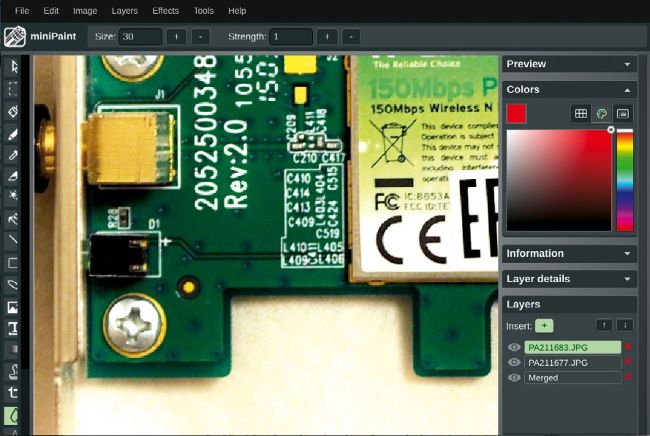Switch colors panel to swatches grid
The width and height of the screenshot is (650, 436).
[580, 114]
